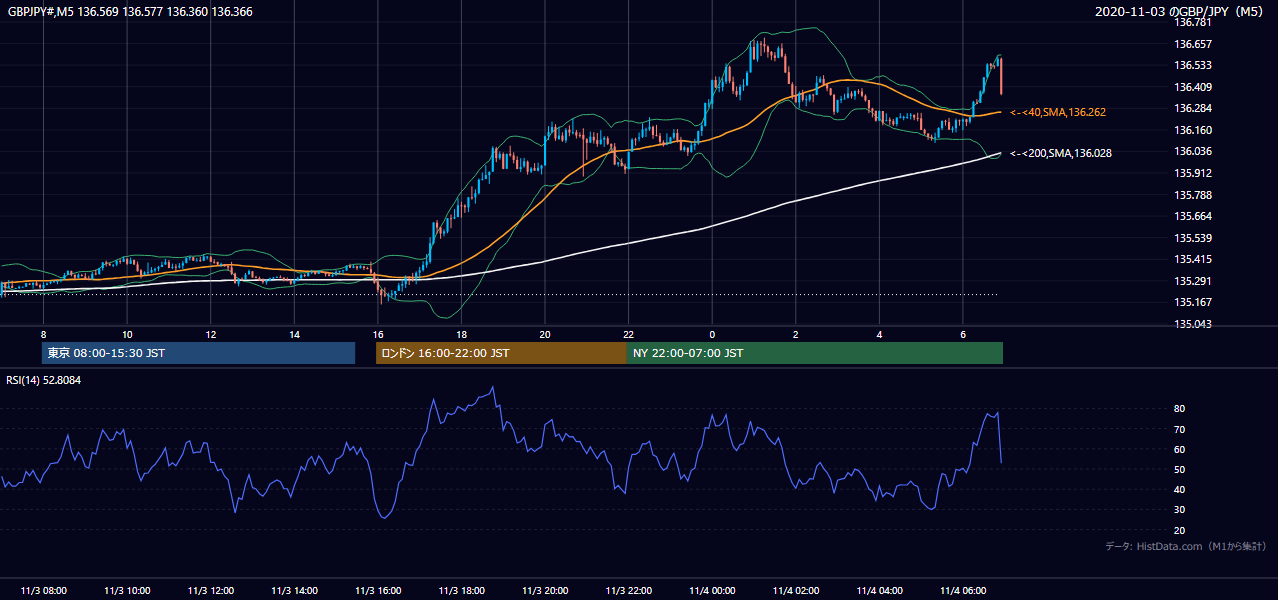Click price axis label 136.533
Viewport: 1278px width, 600px height.
[x=1194, y=65]
